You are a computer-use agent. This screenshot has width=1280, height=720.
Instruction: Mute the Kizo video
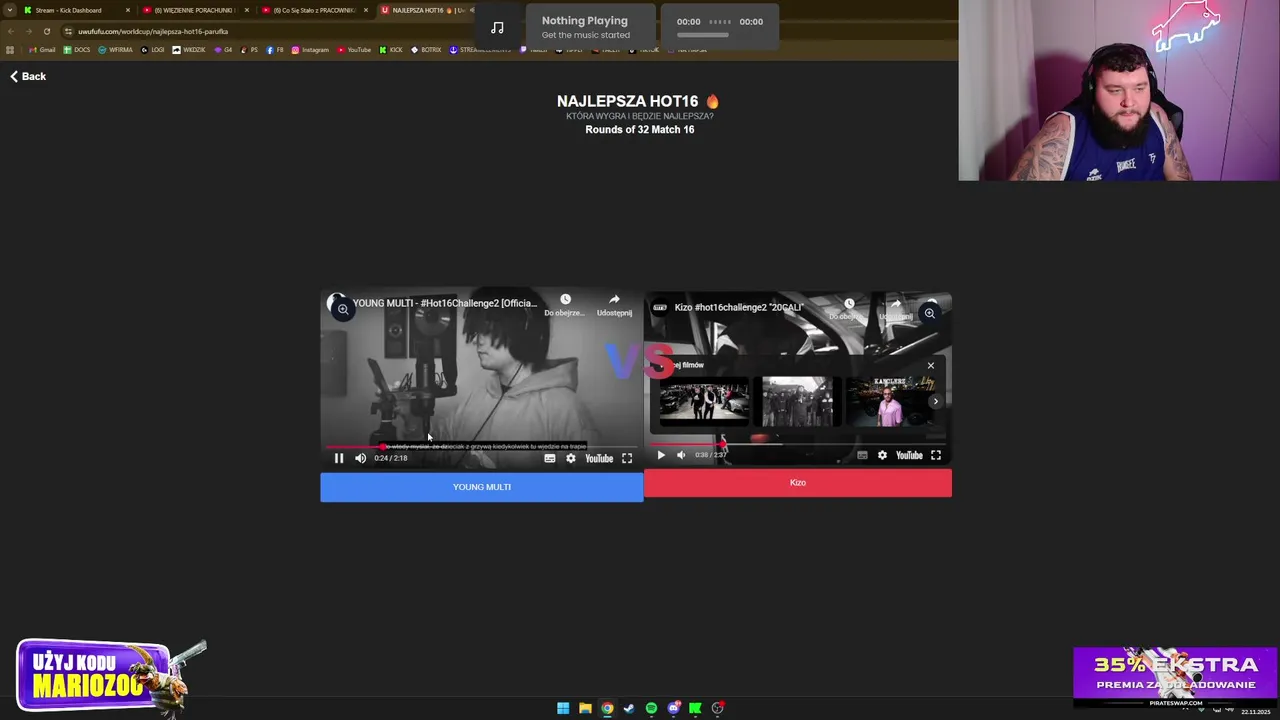pyautogui.click(x=682, y=455)
